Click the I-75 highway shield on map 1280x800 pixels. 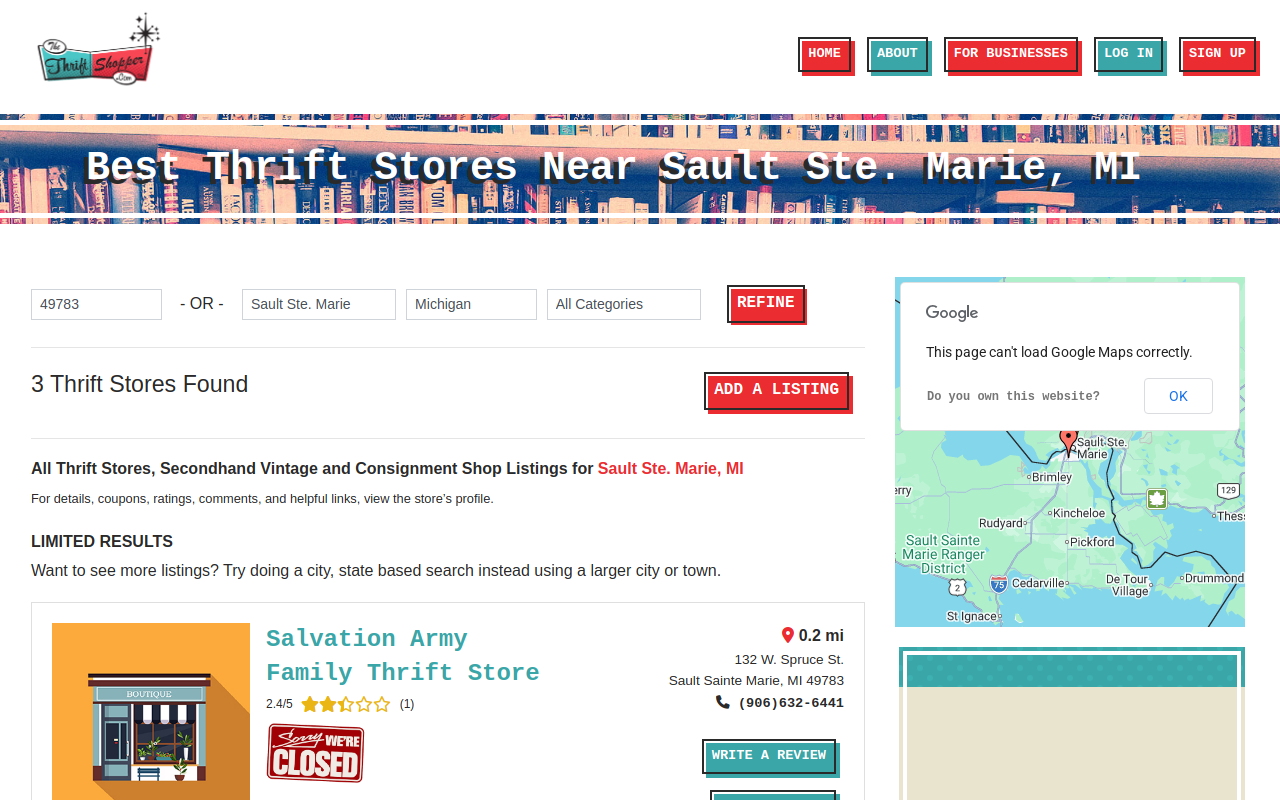[x=998, y=583]
